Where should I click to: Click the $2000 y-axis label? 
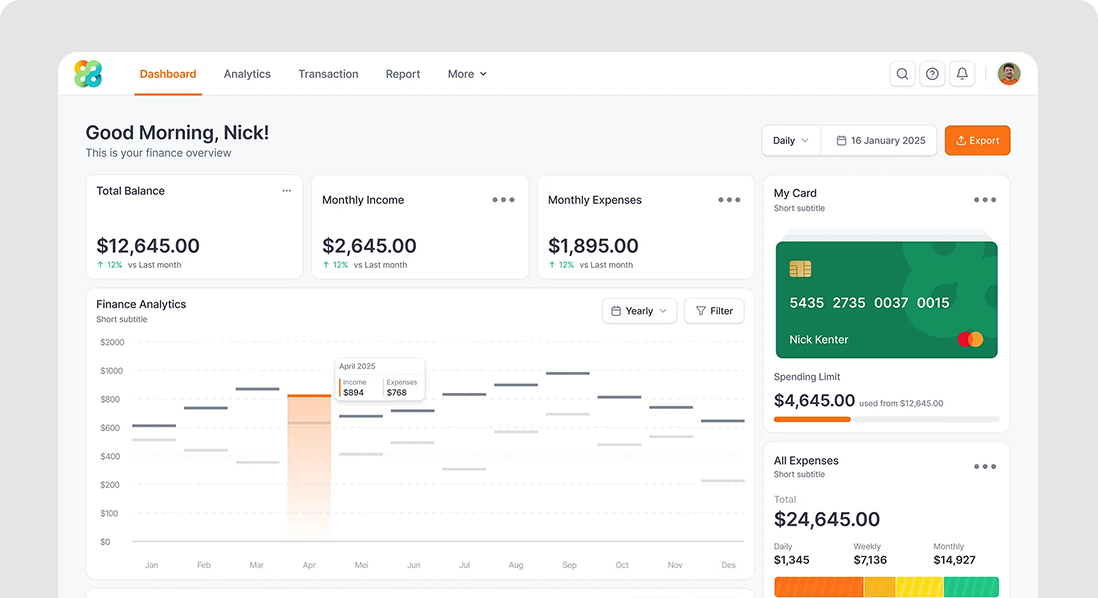(x=112, y=342)
